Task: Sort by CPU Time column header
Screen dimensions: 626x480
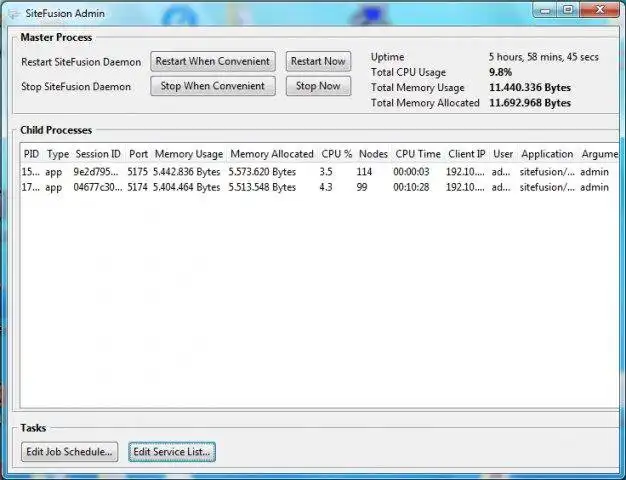Action: coord(418,154)
